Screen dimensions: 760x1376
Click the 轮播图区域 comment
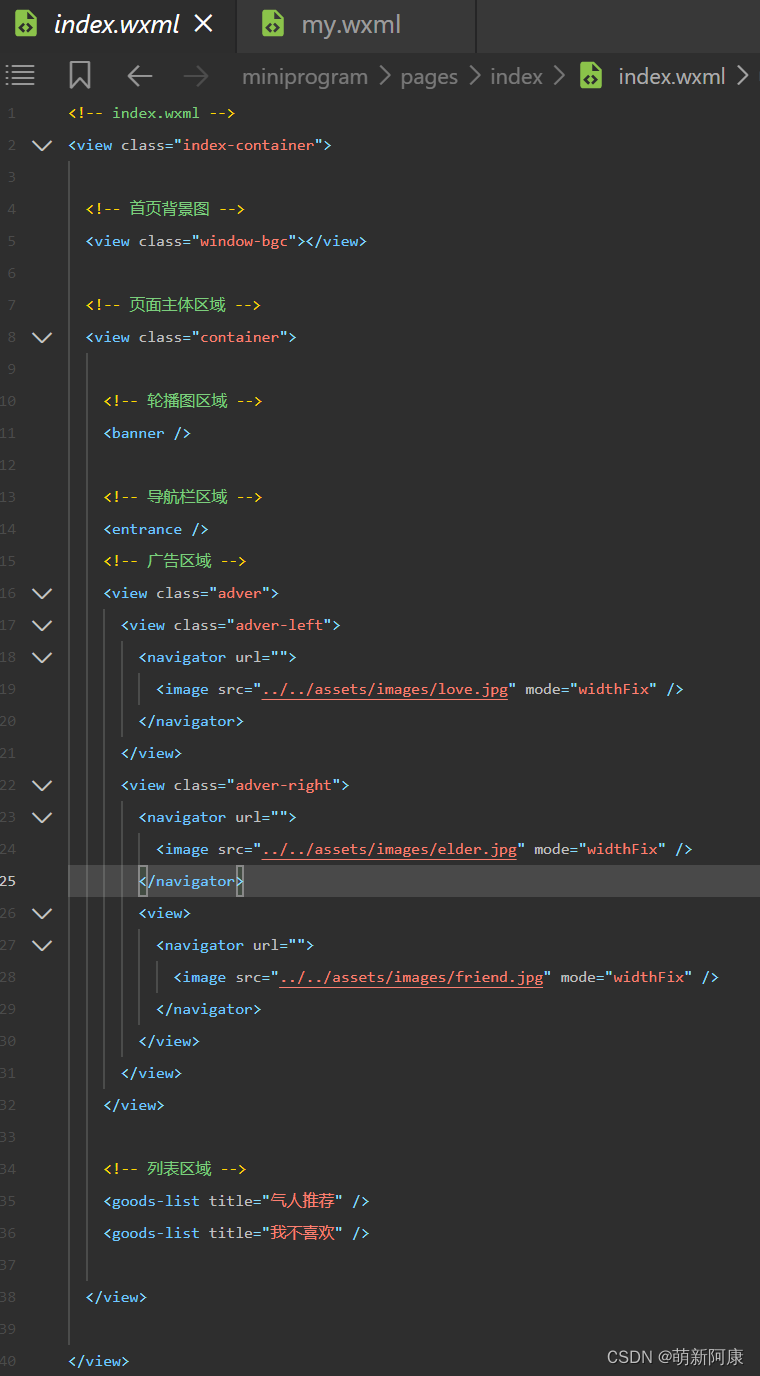[x=183, y=401]
